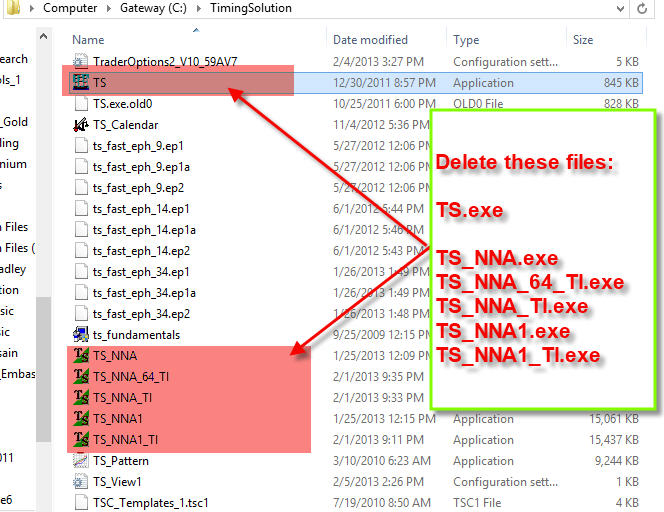Viewport: 664px width, 512px height.
Task: Click the Type column header
Action: 466,40
